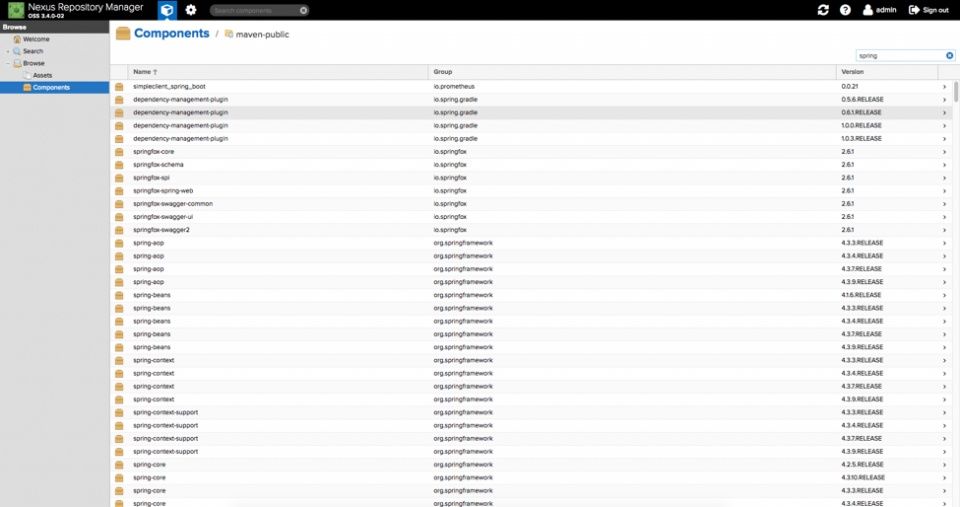Open the Administration gear icon

click(x=191, y=10)
